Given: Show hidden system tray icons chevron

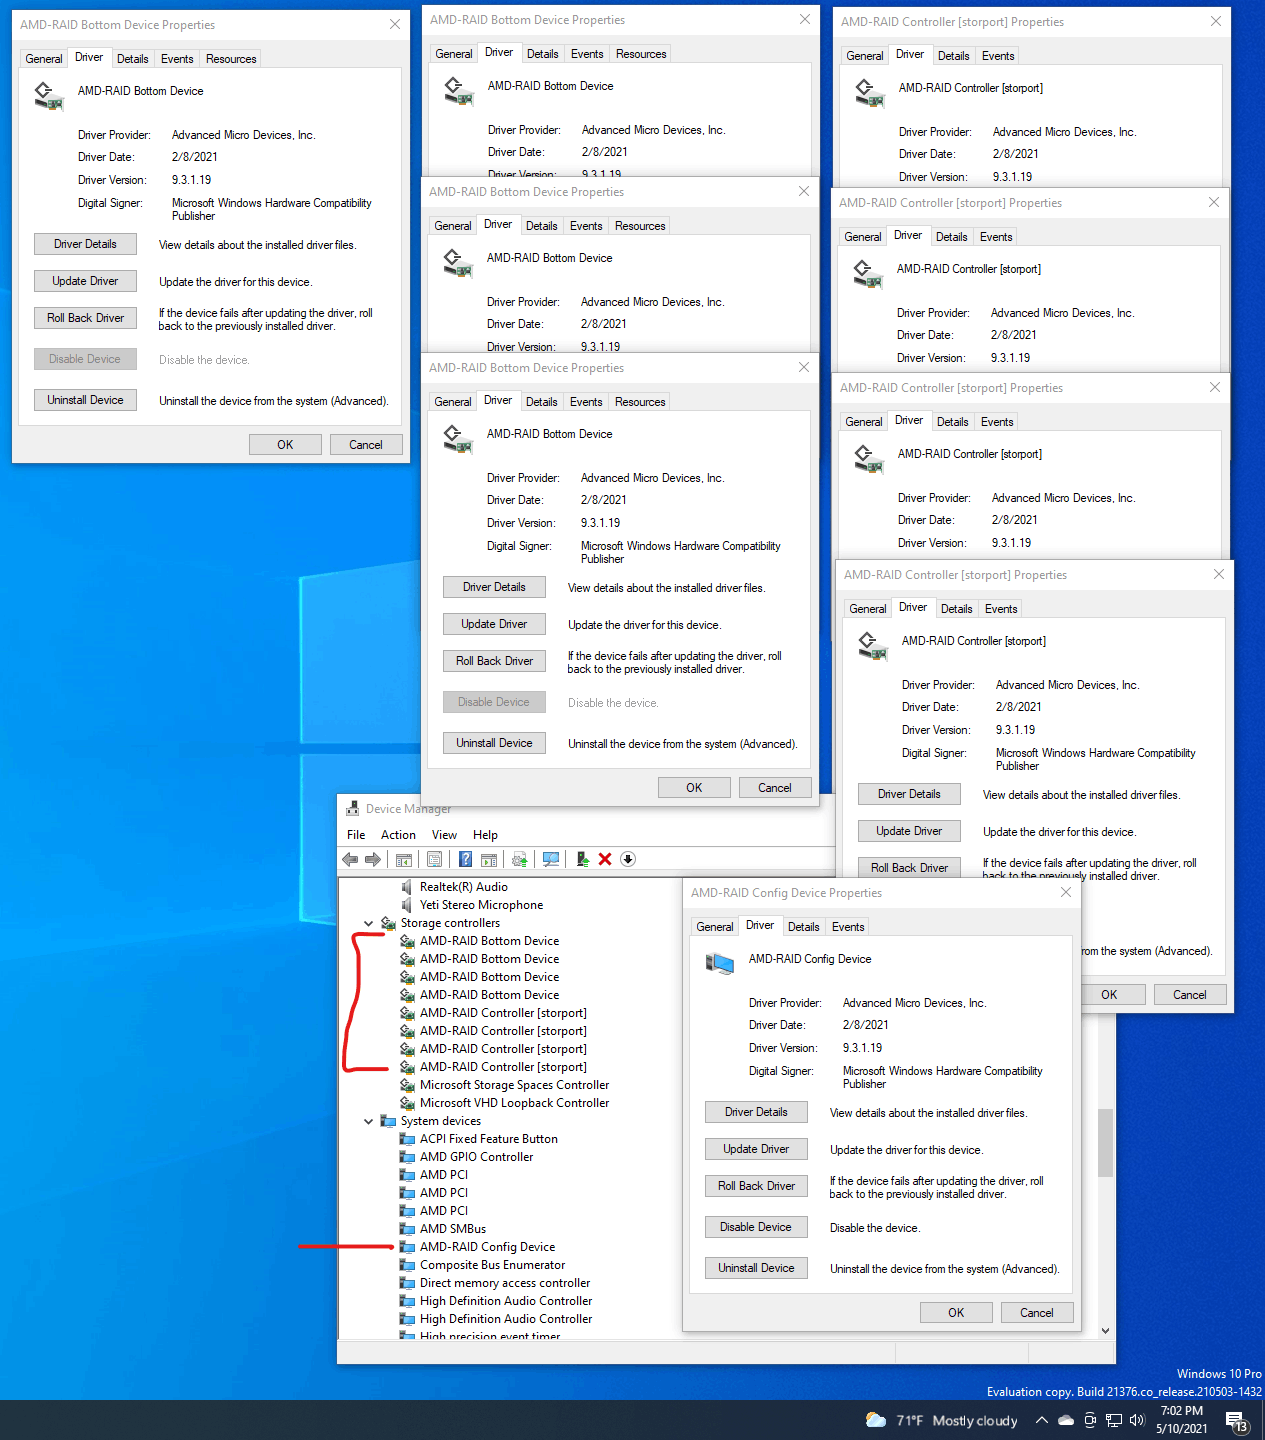Looking at the screenshot, I should (x=1041, y=1420).
